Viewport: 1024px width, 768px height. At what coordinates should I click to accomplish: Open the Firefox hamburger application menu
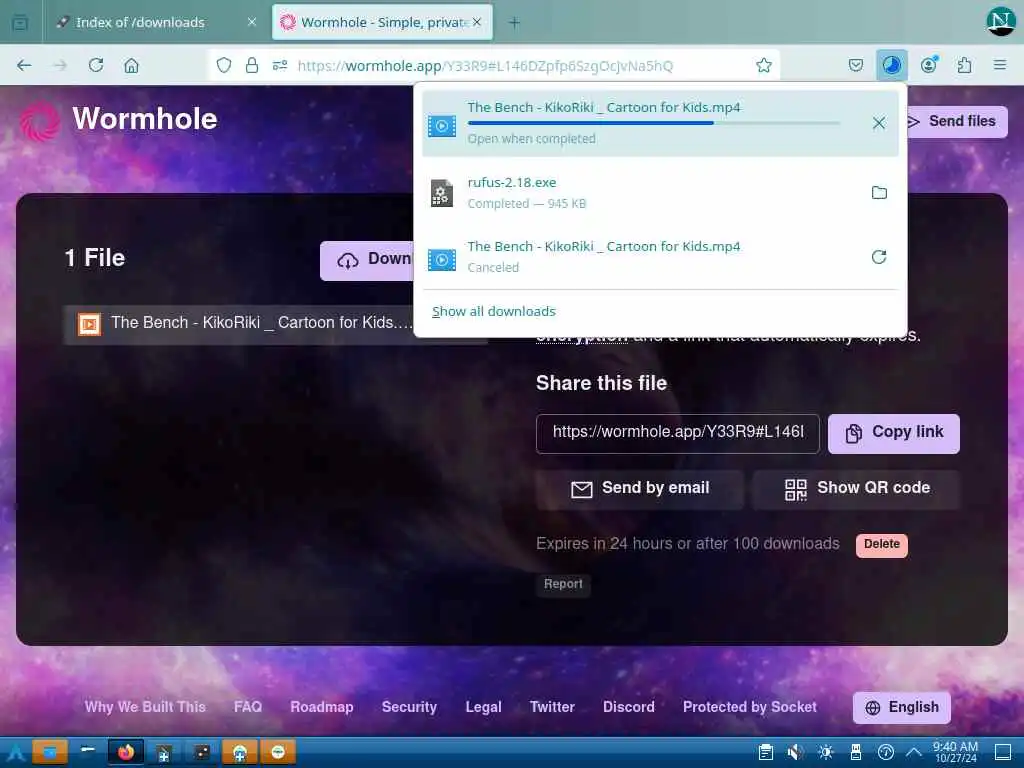1000,65
